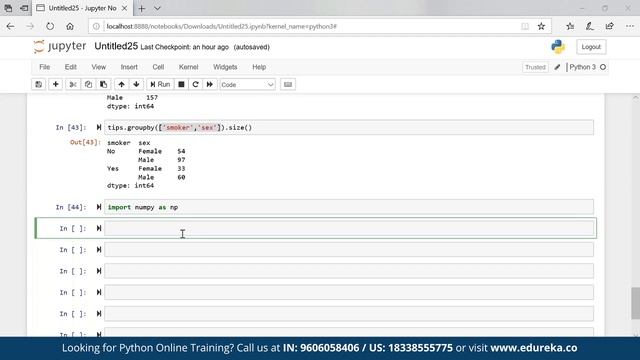Cut selected cells with scissors icon
The width and height of the screenshot is (640, 360).
click(73, 84)
